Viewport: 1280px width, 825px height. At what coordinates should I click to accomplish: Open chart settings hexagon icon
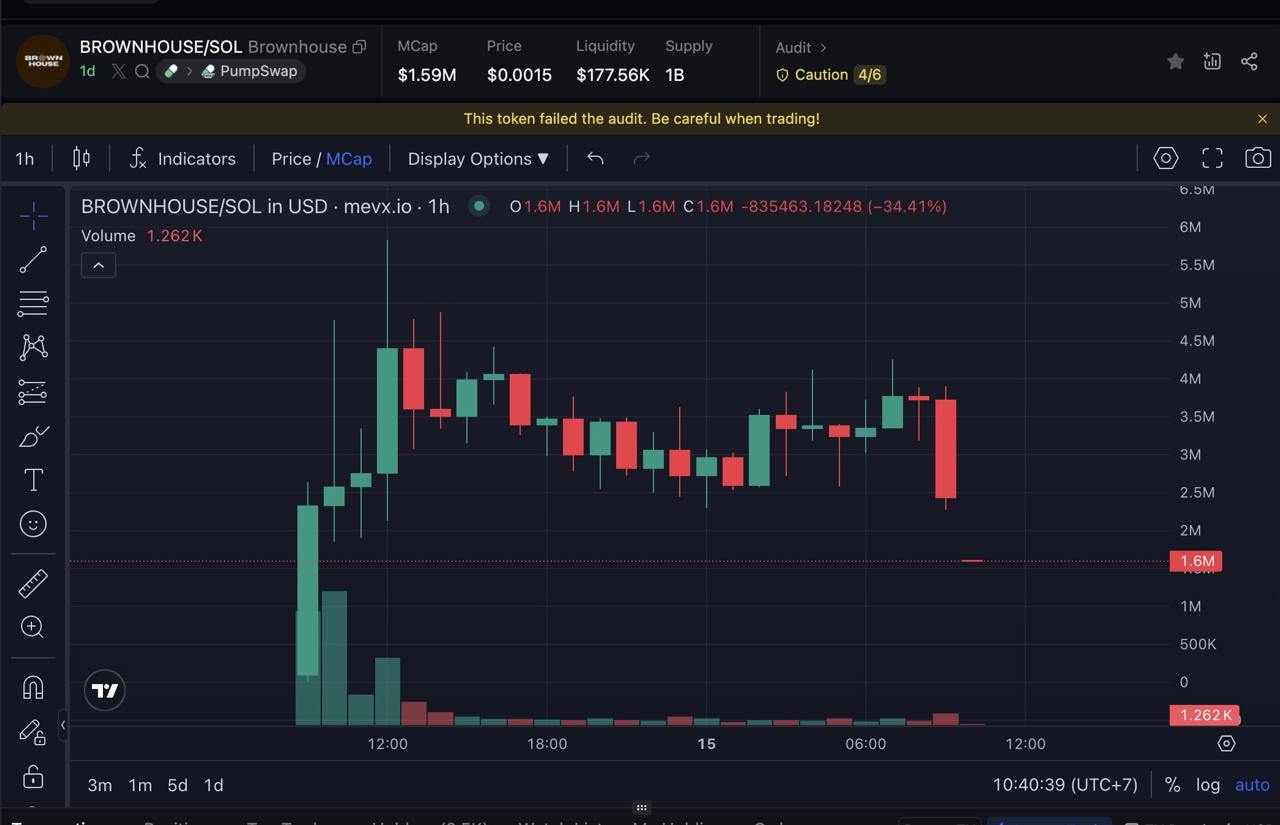[1166, 158]
